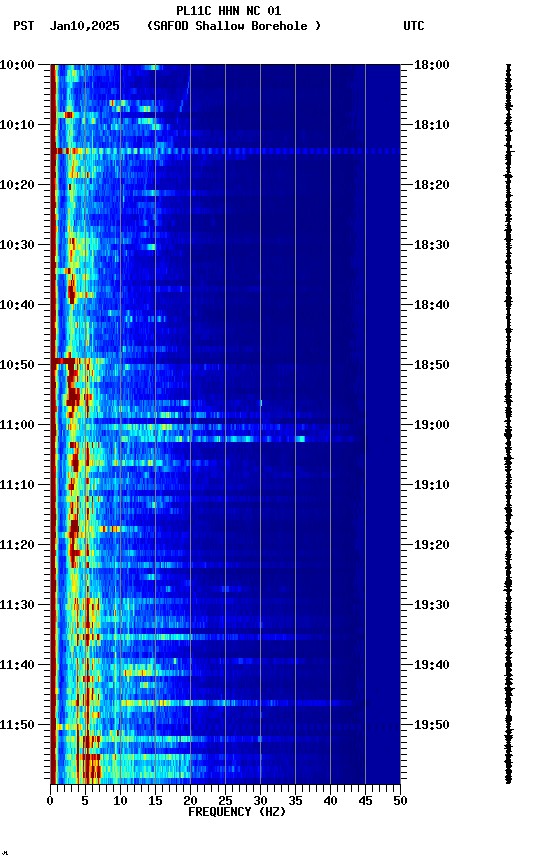Click the 'FREQUENCY (HZ)' axis title
Screen dimensions: 552x864
coord(237,813)
